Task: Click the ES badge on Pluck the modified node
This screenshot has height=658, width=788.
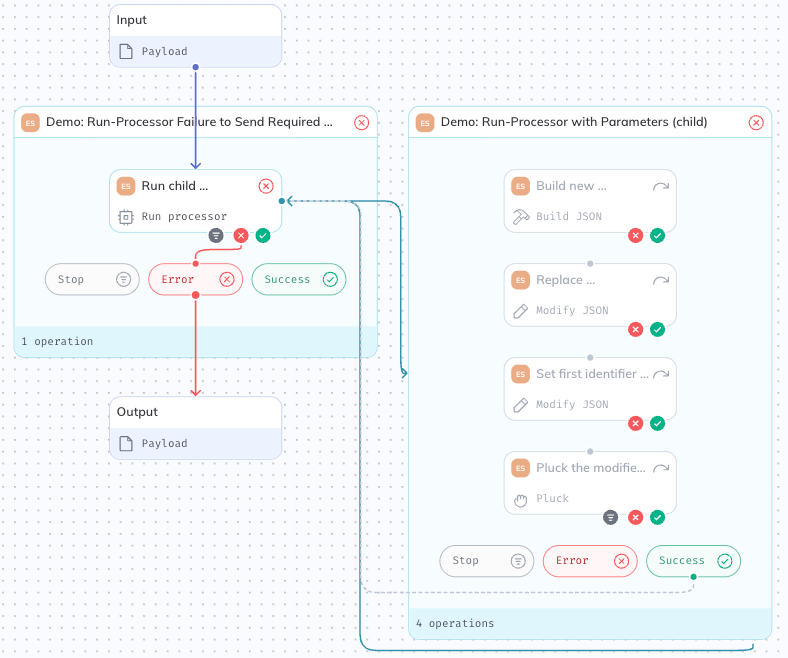Action: pyautogui.click(x=521, y=468)
